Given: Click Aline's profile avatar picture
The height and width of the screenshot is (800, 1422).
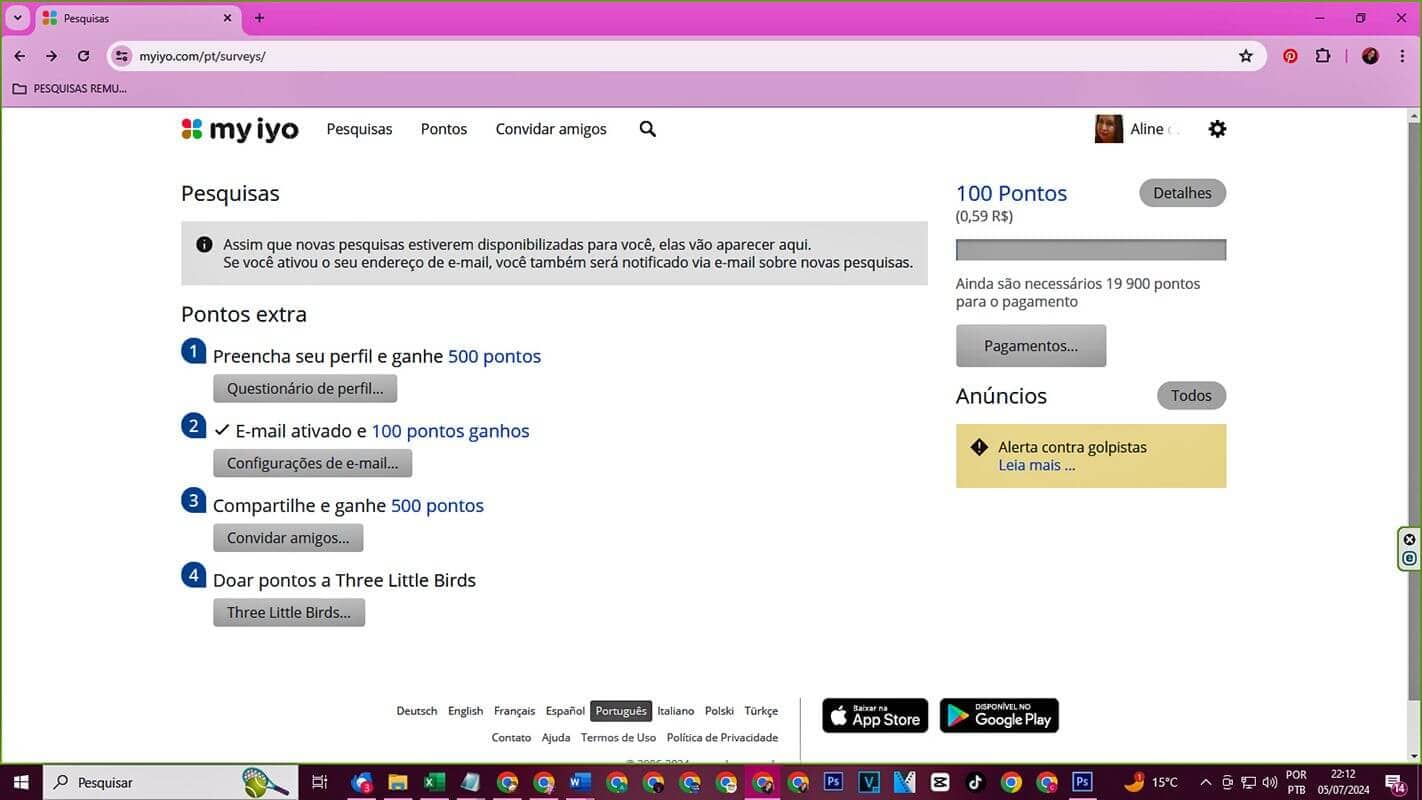Looking at the screenshot, I should (x=1109, y=129).
